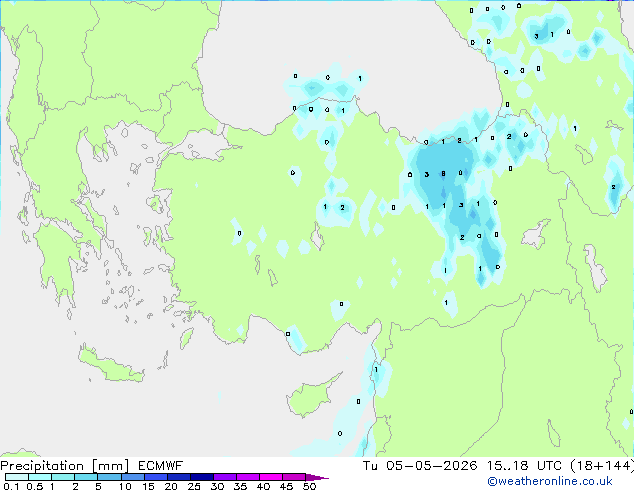The image size is (634, 490).
Task: Click the 0.1–0.5 mm legend swatch
Action: pyautogui.click(x=17, y=477)
